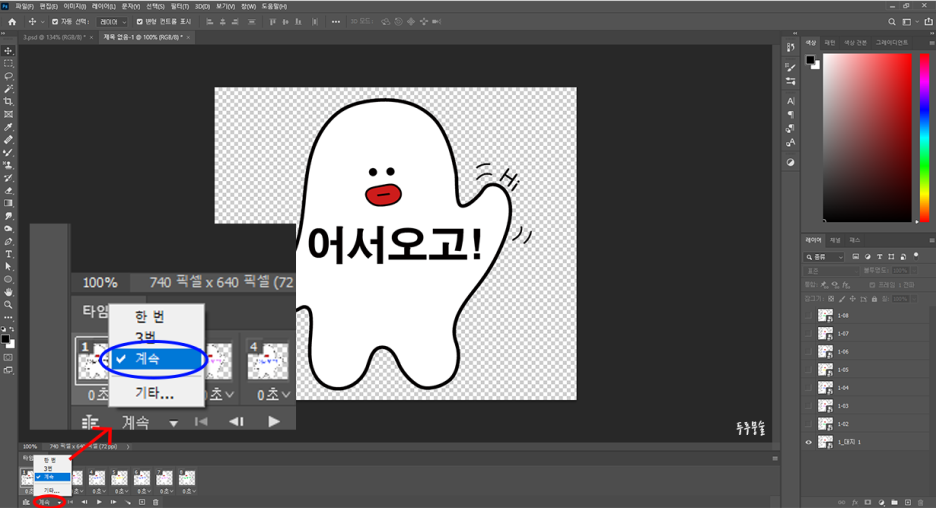Select the Crop tool
The height and width of the screenshot is (508, 936).
pyautogui.click(x=8, y=101)
